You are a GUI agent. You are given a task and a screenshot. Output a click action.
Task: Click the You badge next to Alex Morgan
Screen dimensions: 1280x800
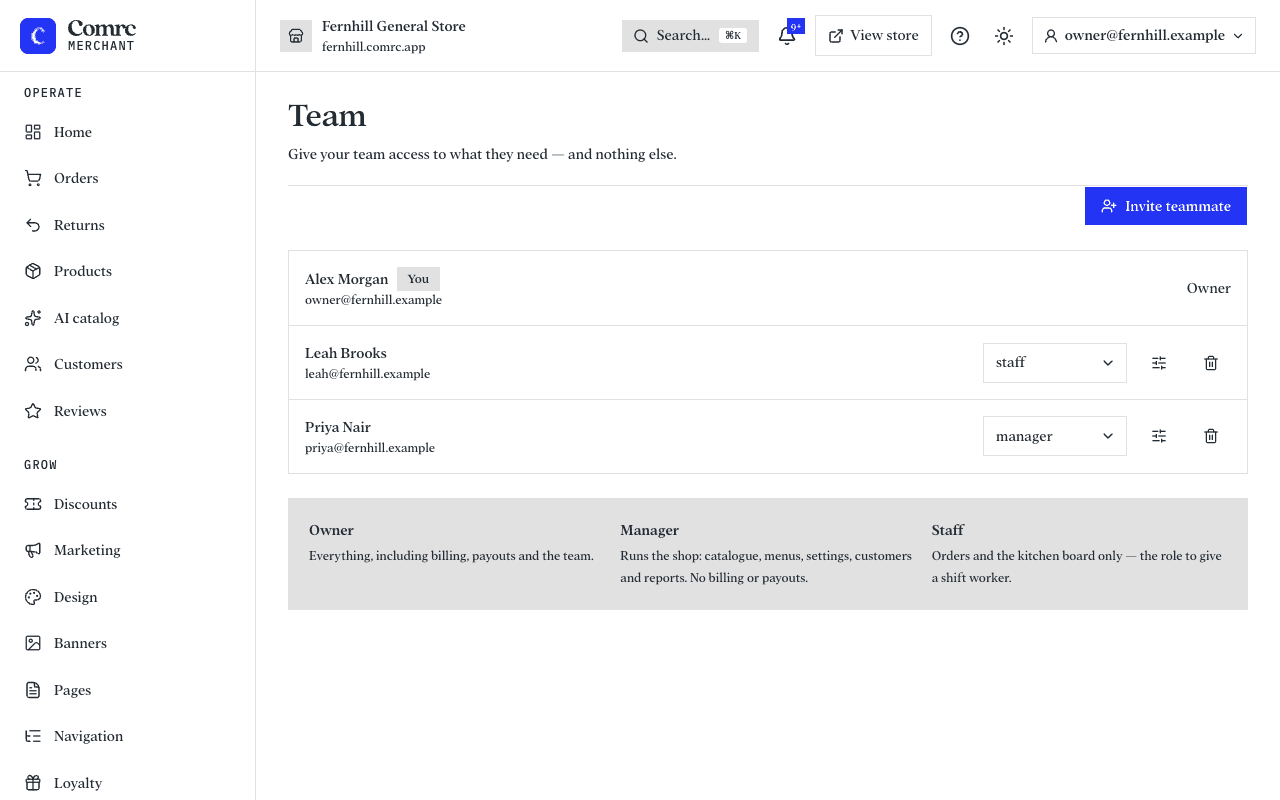pos(418,279)
